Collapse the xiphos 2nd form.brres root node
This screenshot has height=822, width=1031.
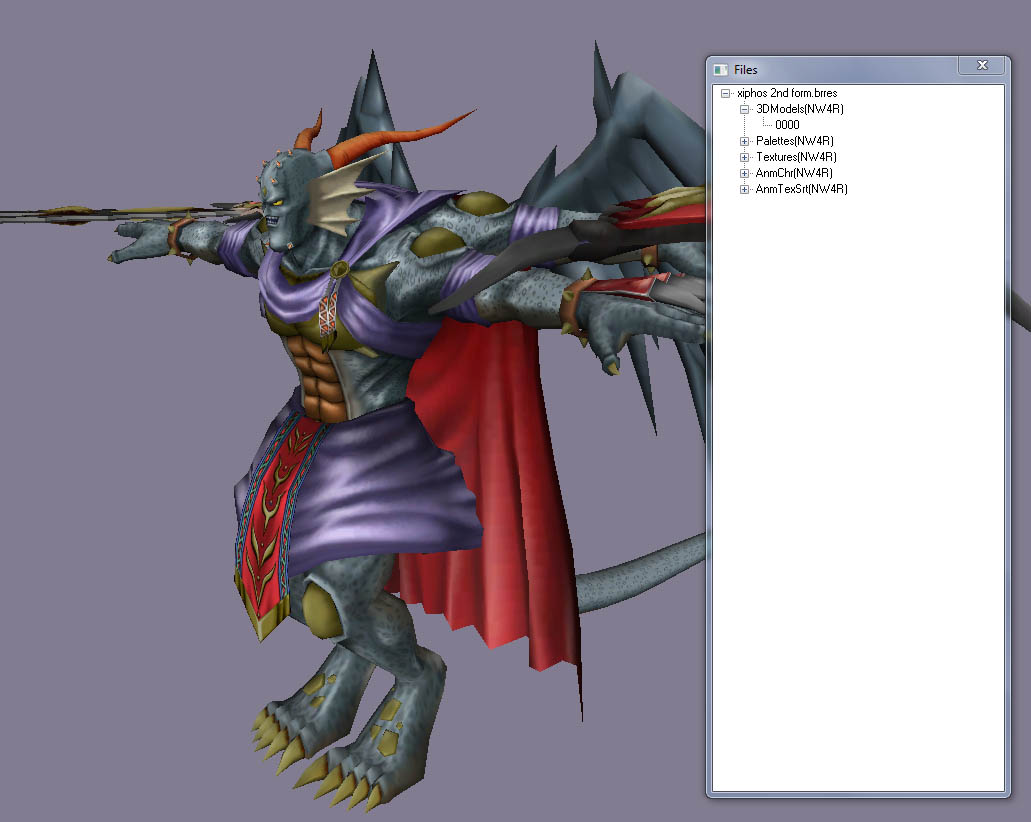click(x=725, y=93)
